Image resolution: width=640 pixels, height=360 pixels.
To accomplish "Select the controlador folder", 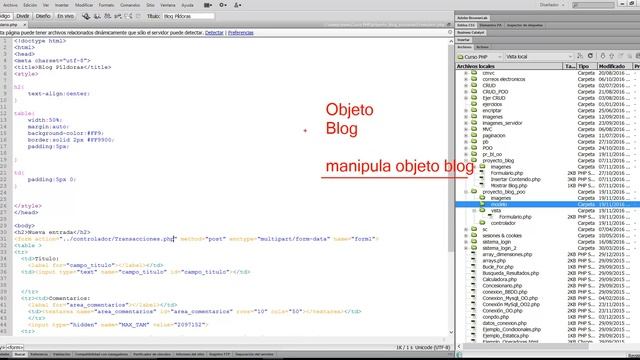I will (x=503, y=223).
